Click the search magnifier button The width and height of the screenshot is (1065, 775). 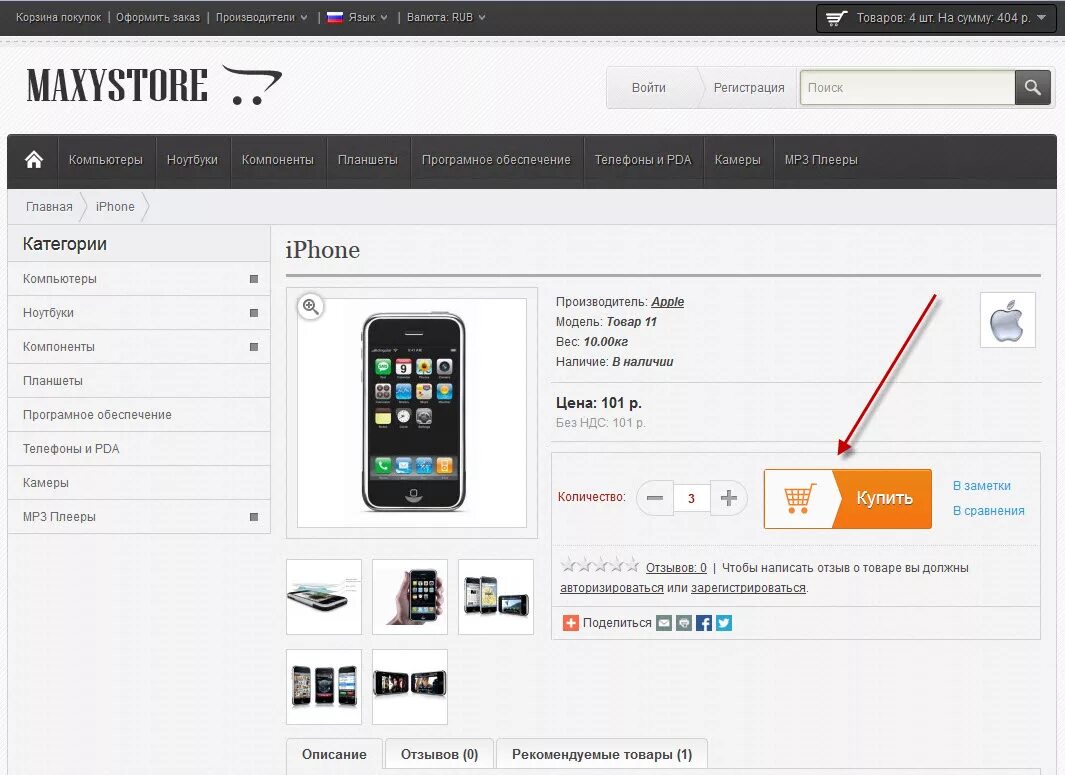(1032, 88)
